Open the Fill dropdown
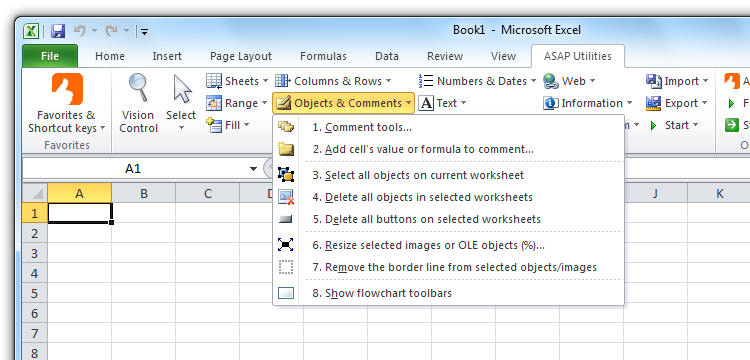This screenshot has width=750, height=360. pos(228,125)
